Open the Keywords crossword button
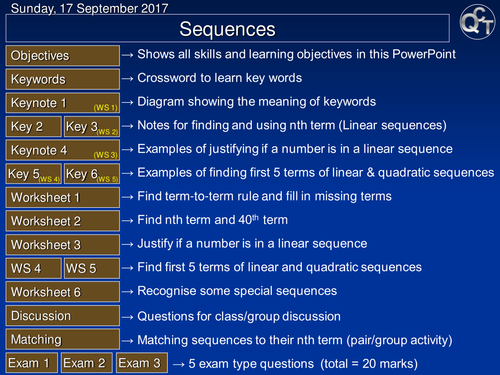The image size is (500, 375). (x=63, y=79)
